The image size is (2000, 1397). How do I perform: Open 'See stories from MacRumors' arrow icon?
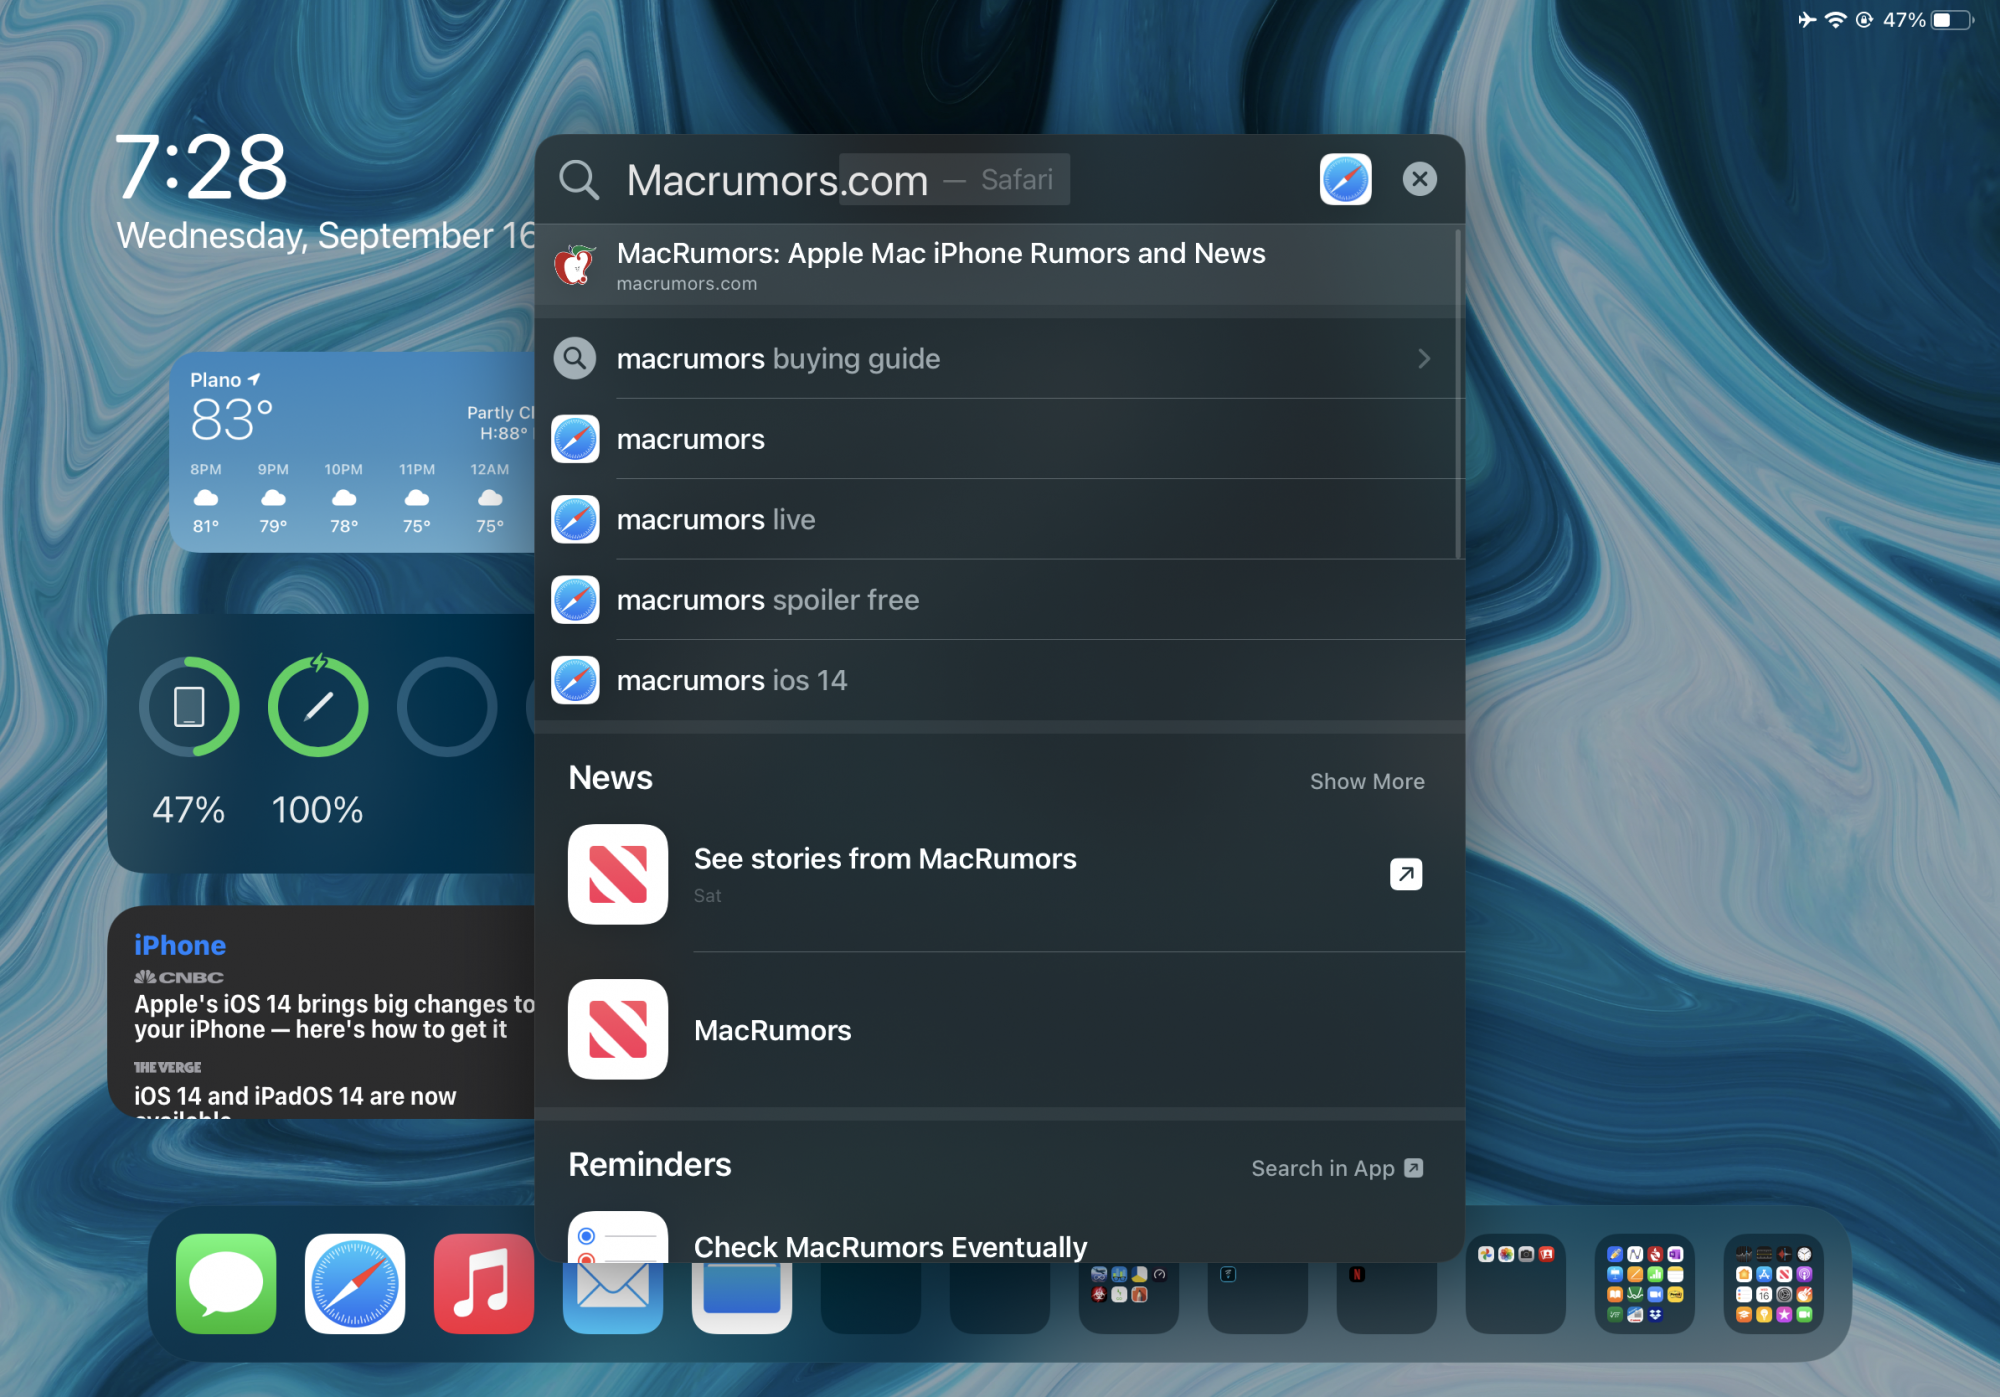tap(1405, 874)
